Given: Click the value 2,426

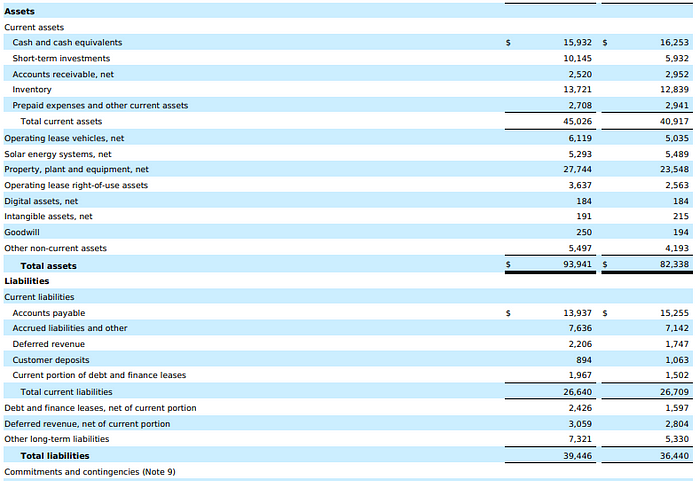Looking at the screenshot, I should pos(580,408).
